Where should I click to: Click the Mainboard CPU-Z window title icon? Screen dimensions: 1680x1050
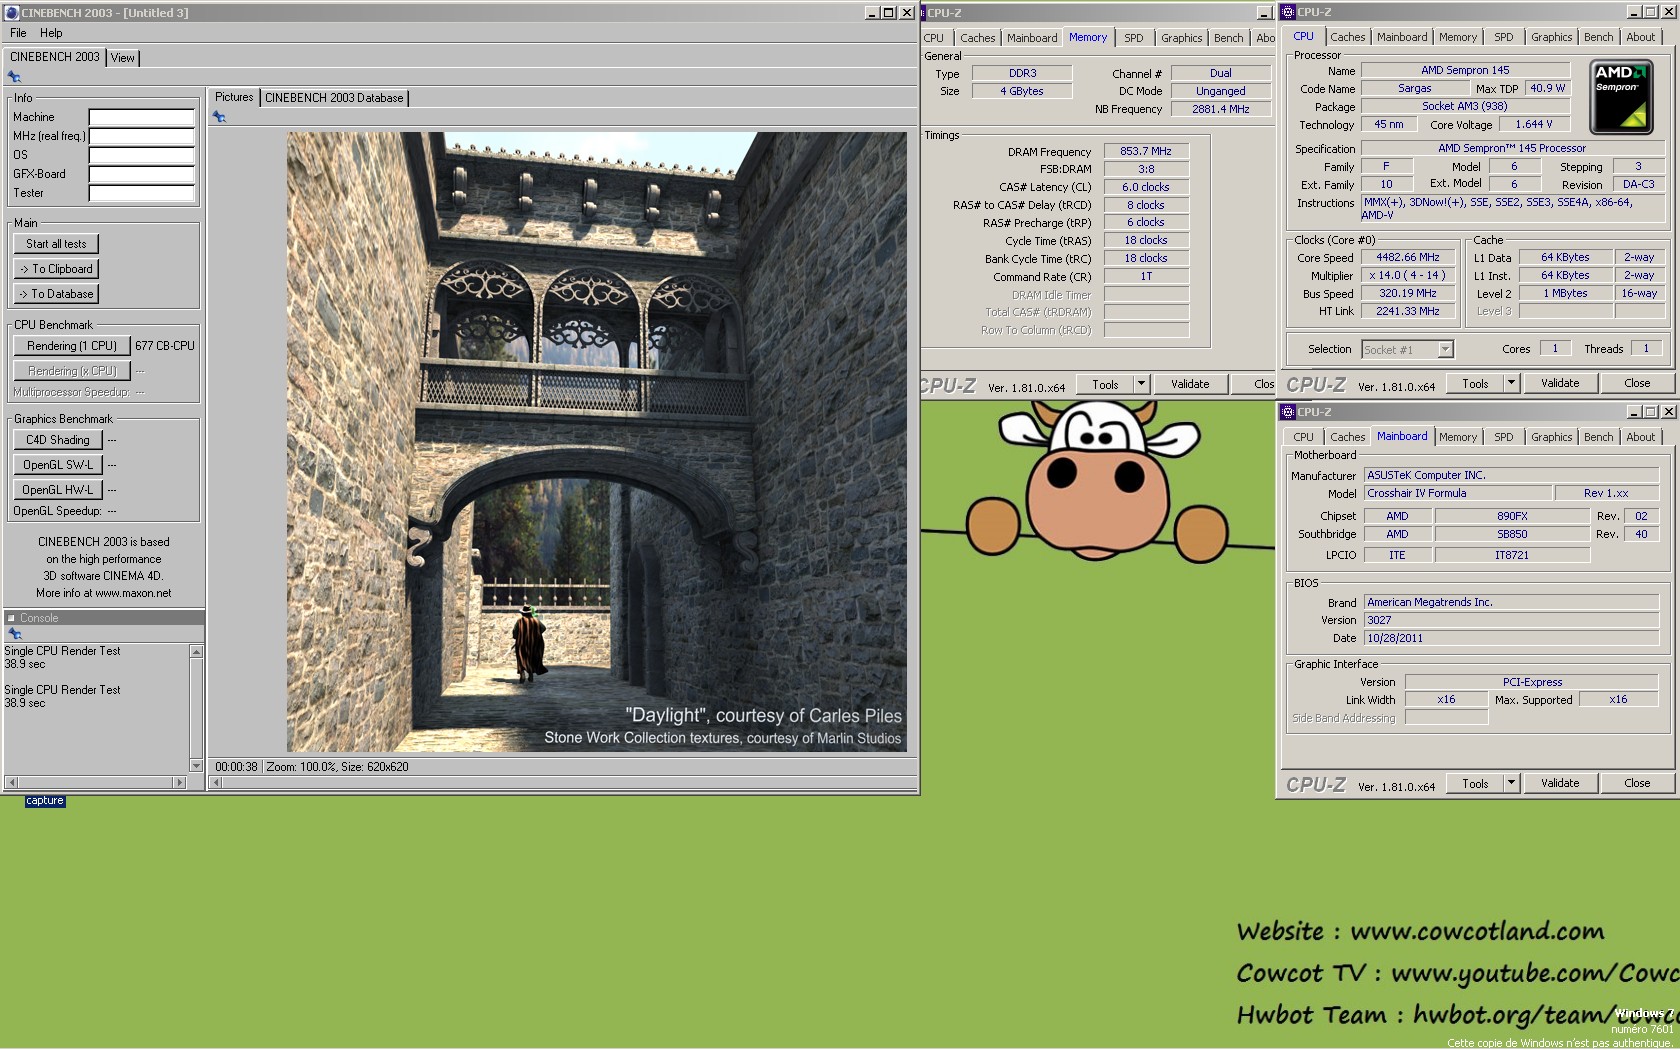coord(1288,412)
